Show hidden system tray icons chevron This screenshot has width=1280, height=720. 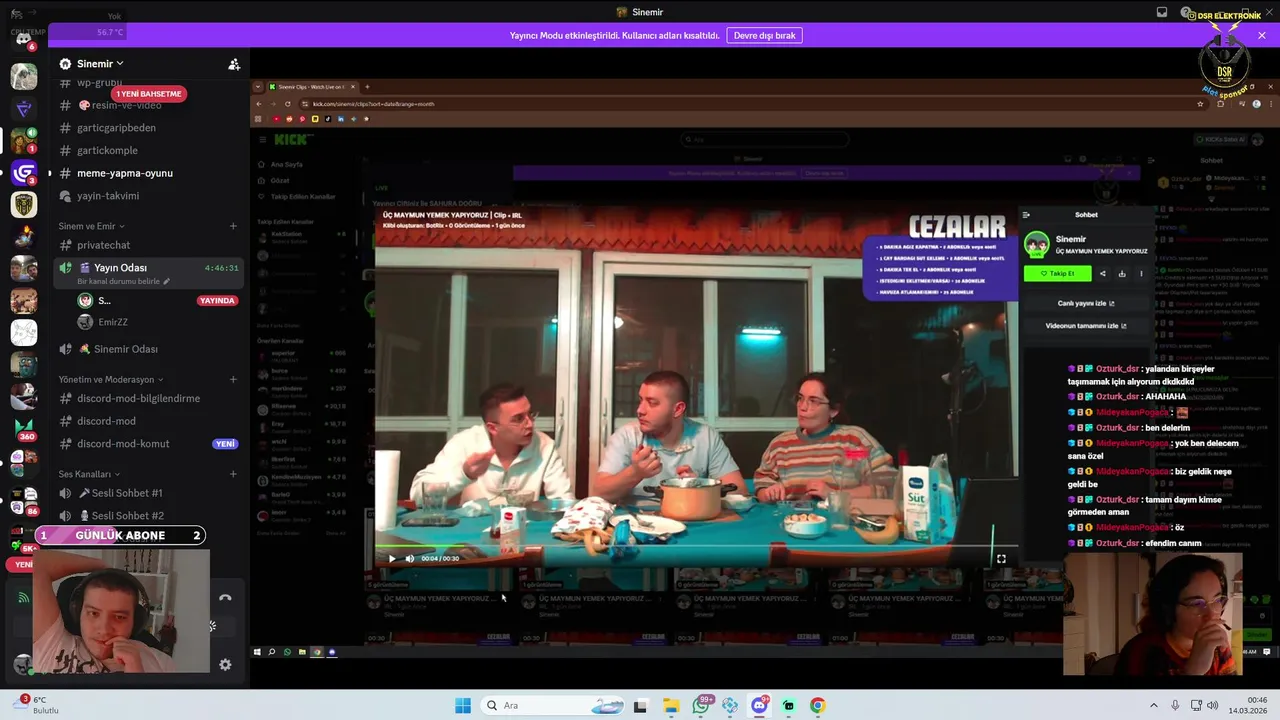coord(1154,706)
